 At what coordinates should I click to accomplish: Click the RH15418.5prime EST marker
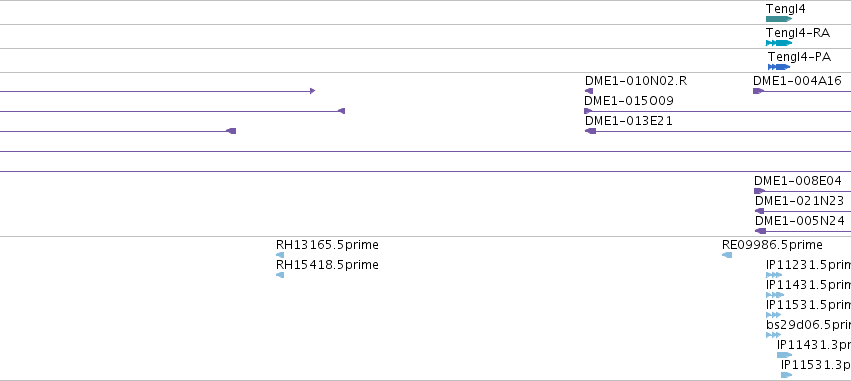pos(280,275)
